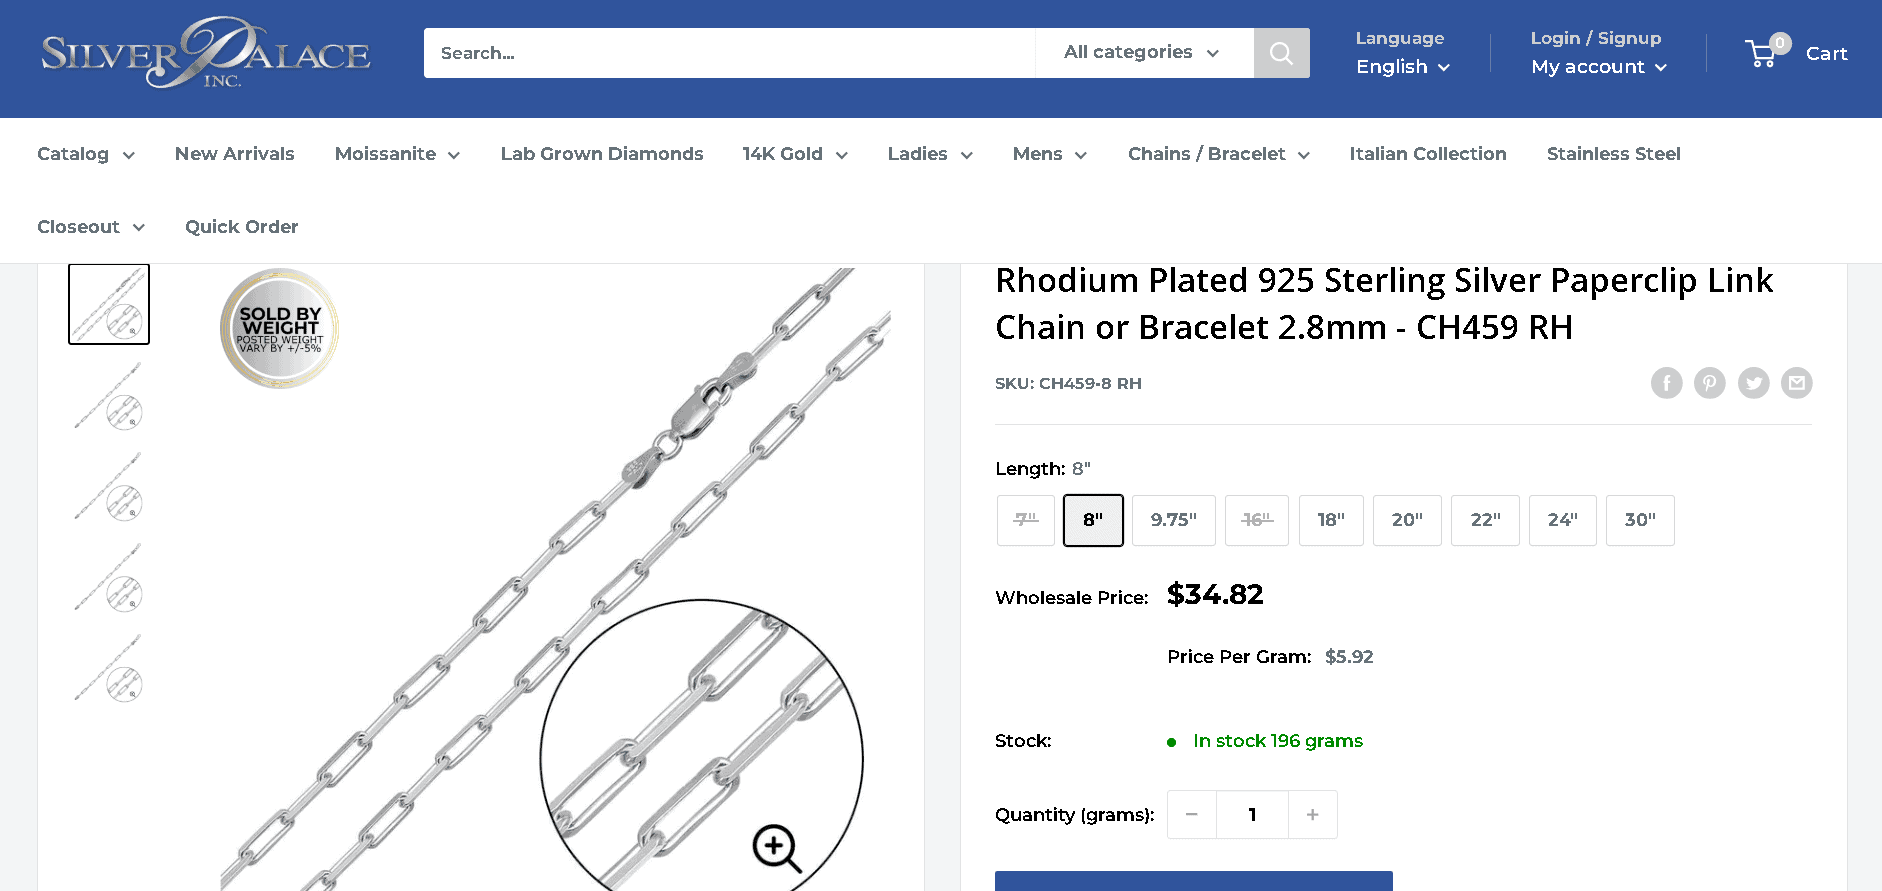Viewport: 1882px width, 891px height.
Task: Select the 24 inch chain length
Action: pyautogui.click(x=1562, y=520)
